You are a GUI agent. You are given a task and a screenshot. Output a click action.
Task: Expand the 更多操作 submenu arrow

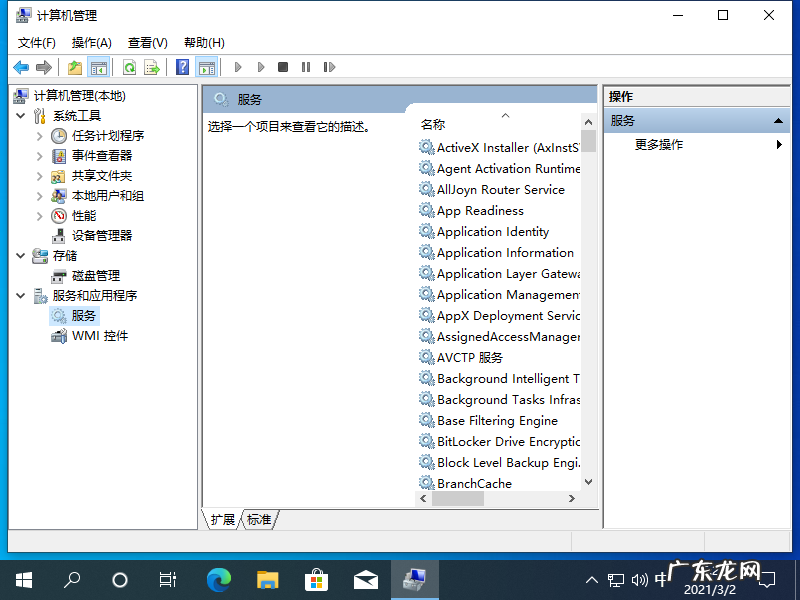tap(778, 144)
